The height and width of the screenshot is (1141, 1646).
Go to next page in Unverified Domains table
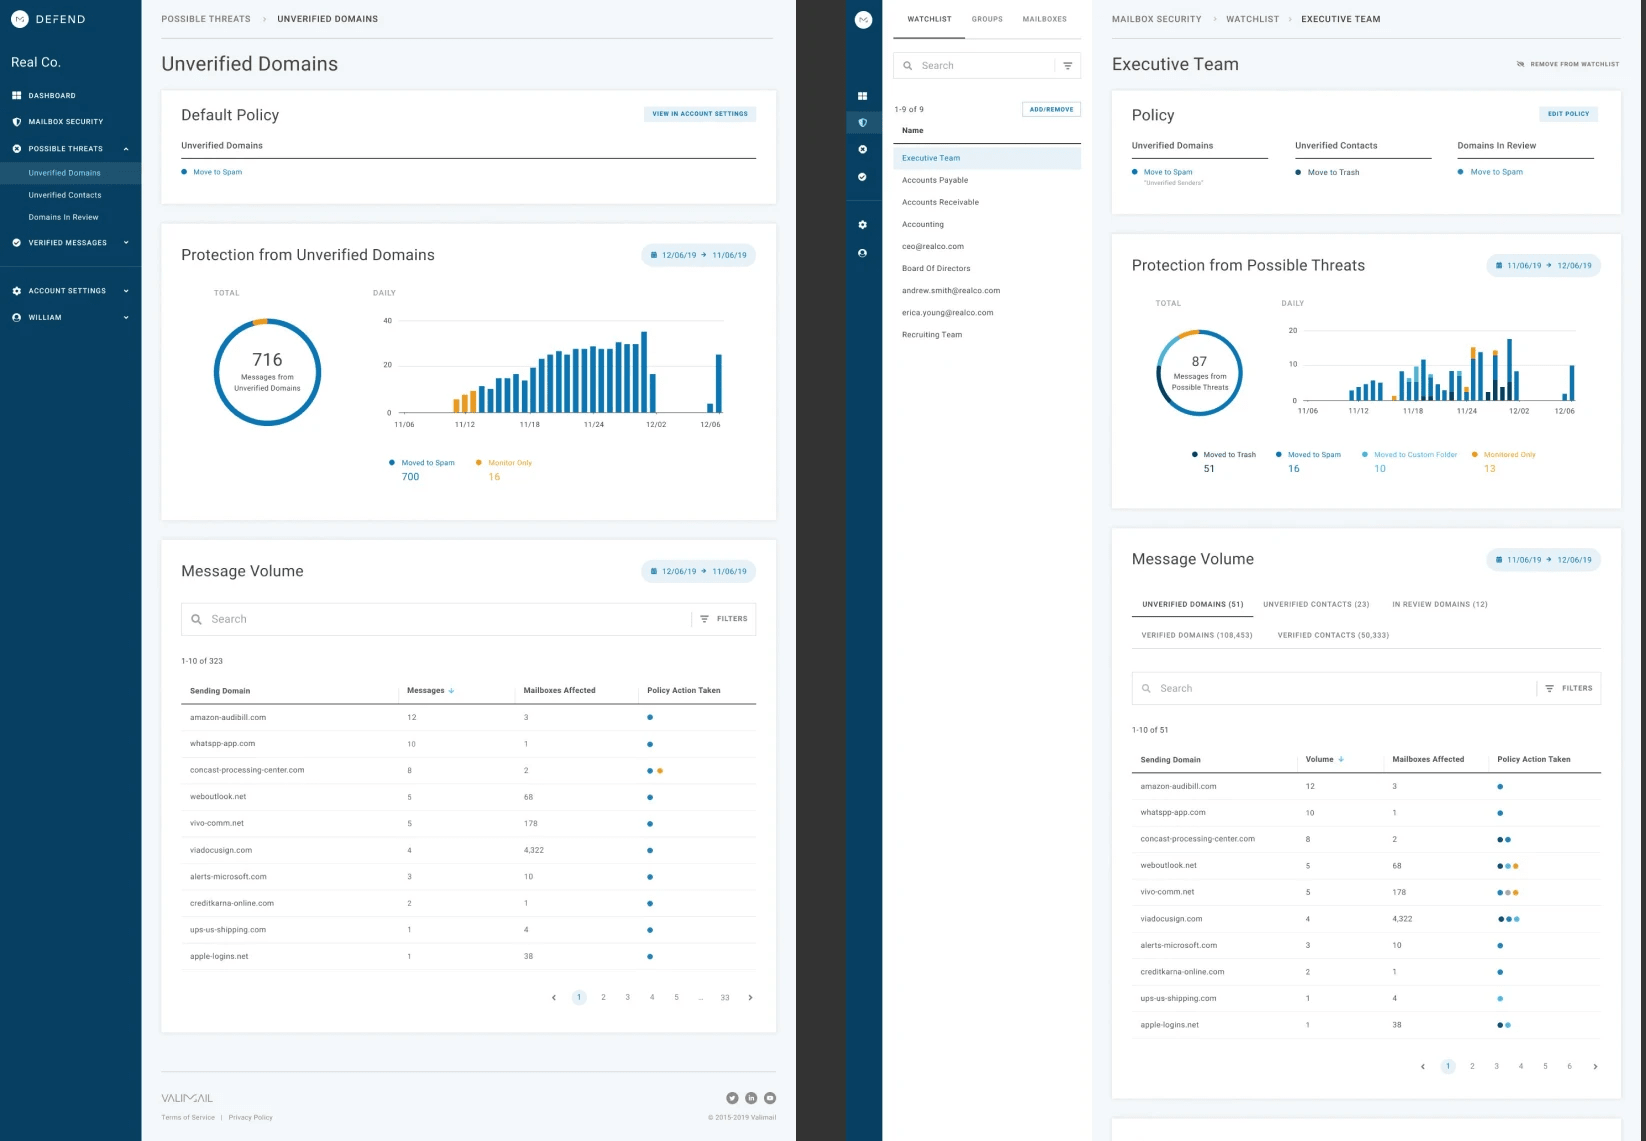(750, 998)
